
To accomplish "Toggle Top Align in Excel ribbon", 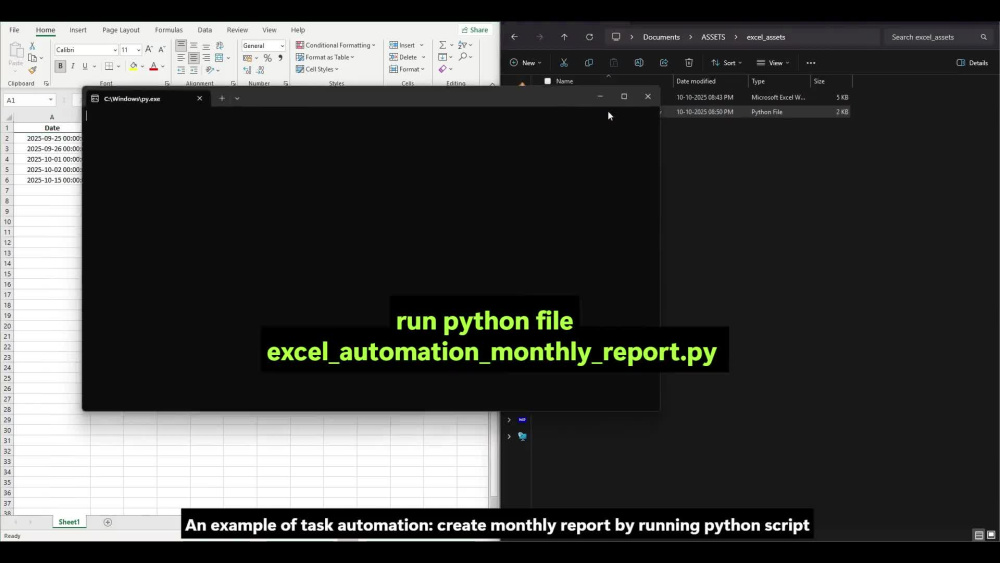I will click(181, 46).
